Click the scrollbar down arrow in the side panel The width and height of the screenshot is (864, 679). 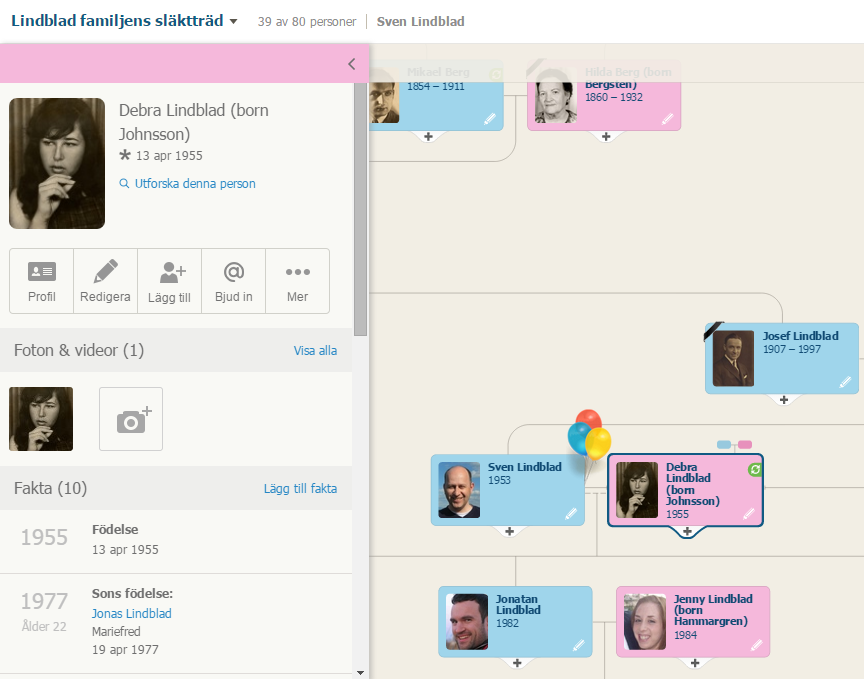point(360,673)
